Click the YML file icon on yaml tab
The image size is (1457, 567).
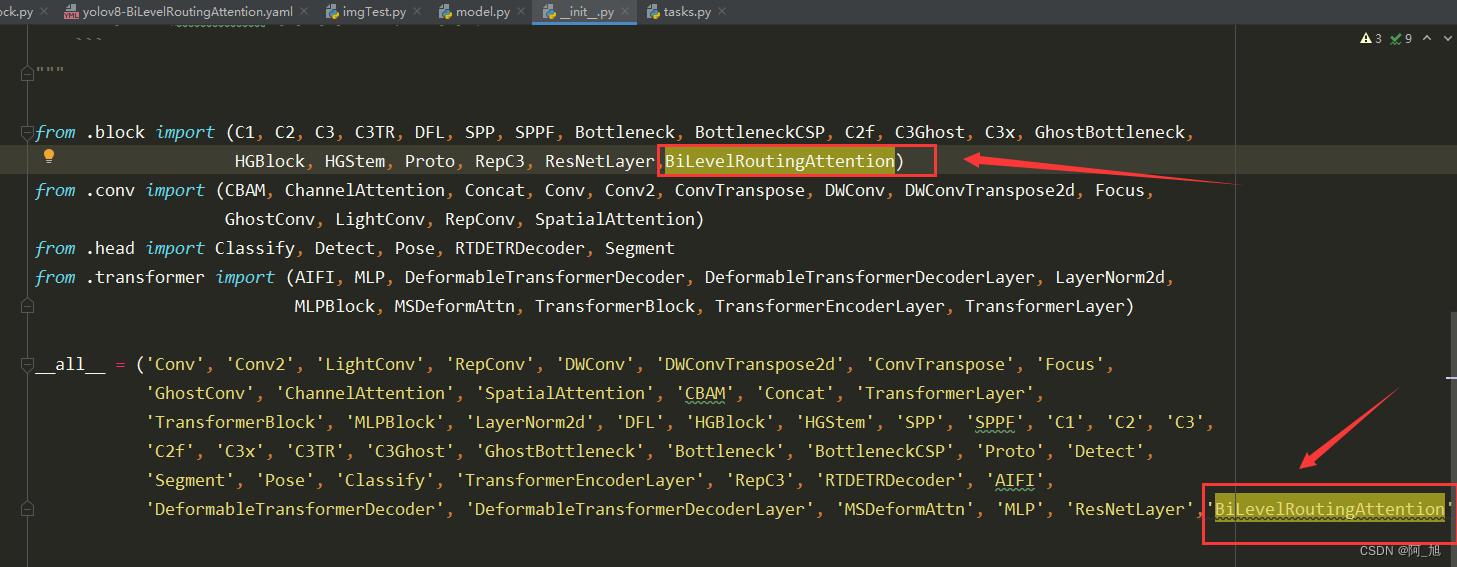tap(72, 12)
